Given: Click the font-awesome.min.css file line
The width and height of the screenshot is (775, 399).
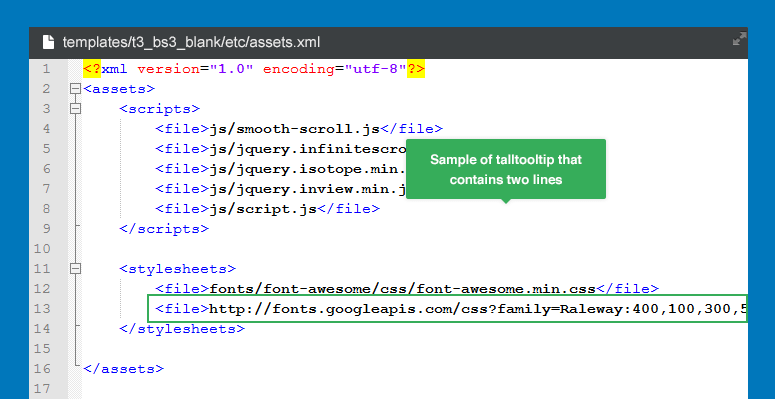Looking at the screenshot, I should (407, 289).
